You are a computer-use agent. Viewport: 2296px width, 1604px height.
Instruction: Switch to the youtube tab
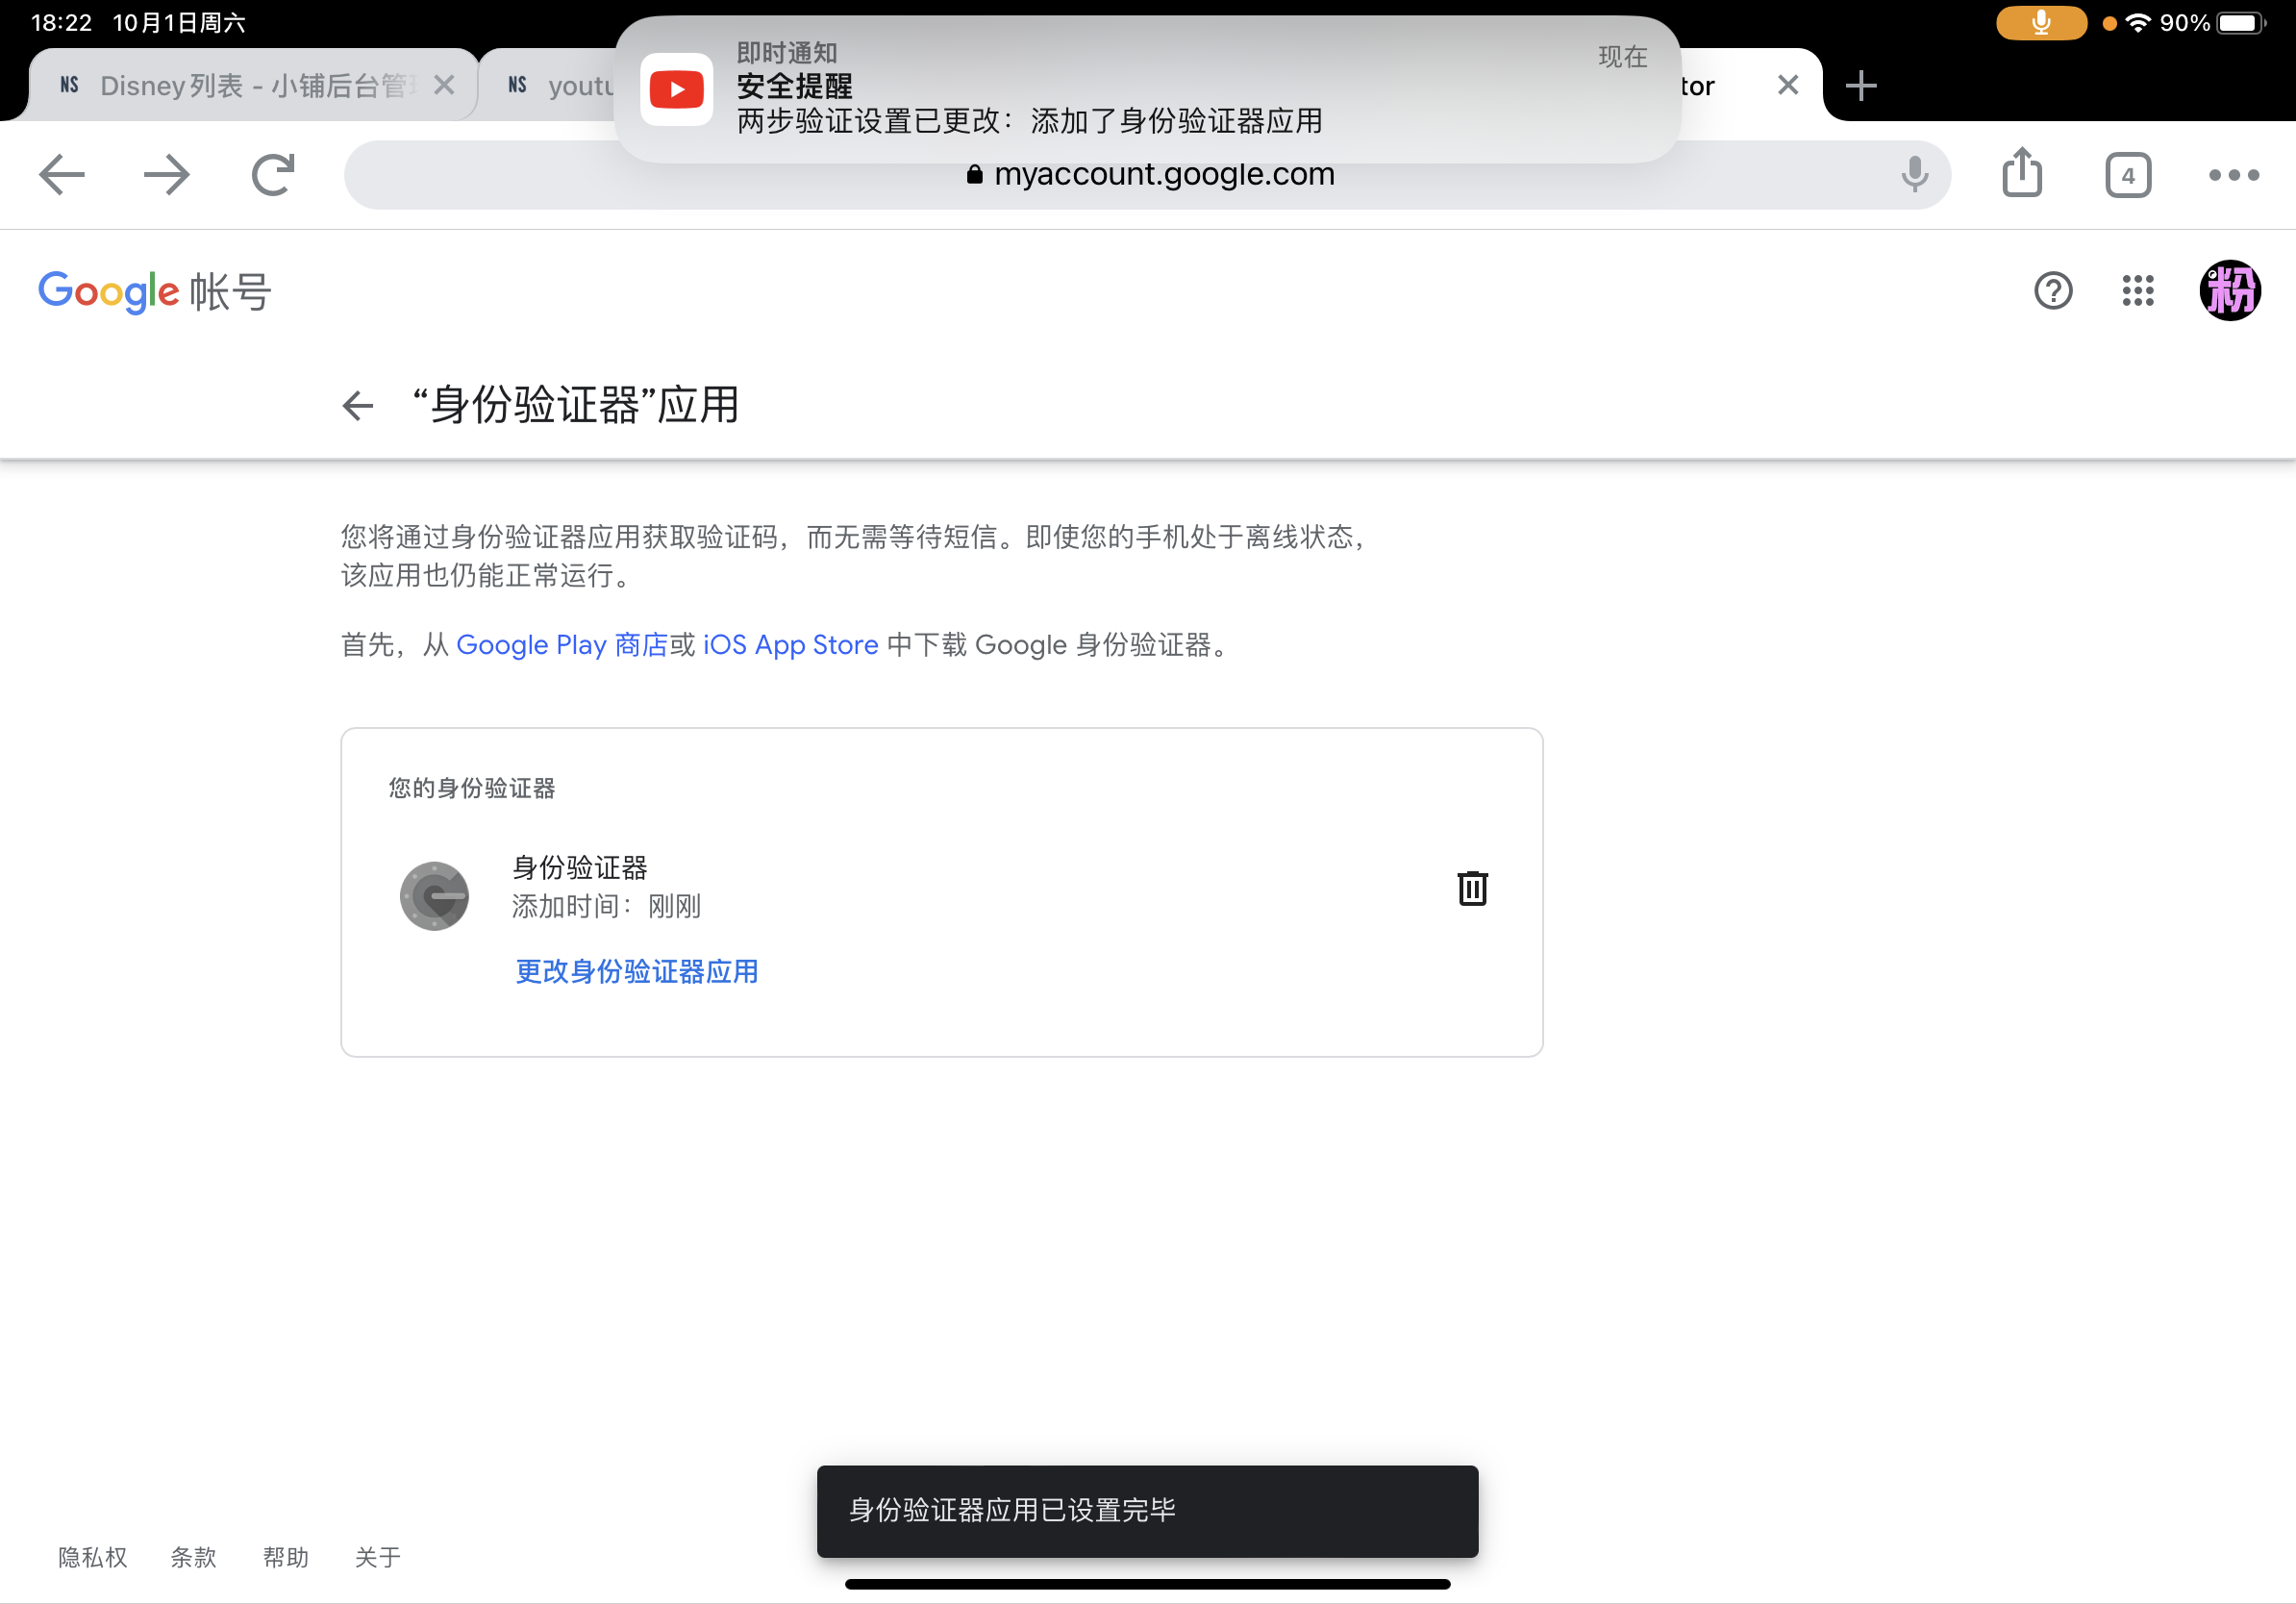(x=570, y=85)
